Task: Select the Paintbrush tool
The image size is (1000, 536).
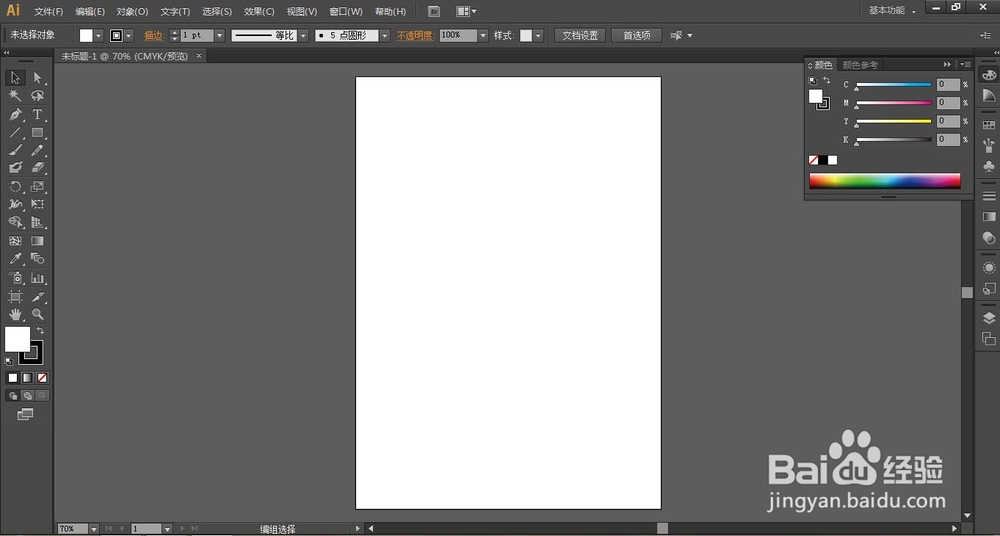Action: [x=15, y=150]
